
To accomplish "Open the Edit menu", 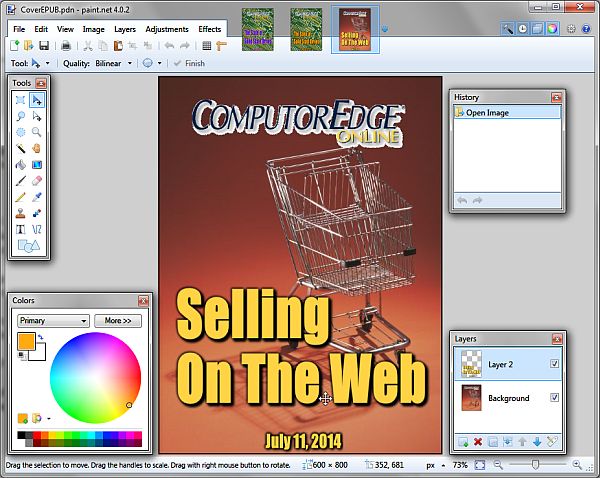I will pyautogui.click(x=41, y=29).
